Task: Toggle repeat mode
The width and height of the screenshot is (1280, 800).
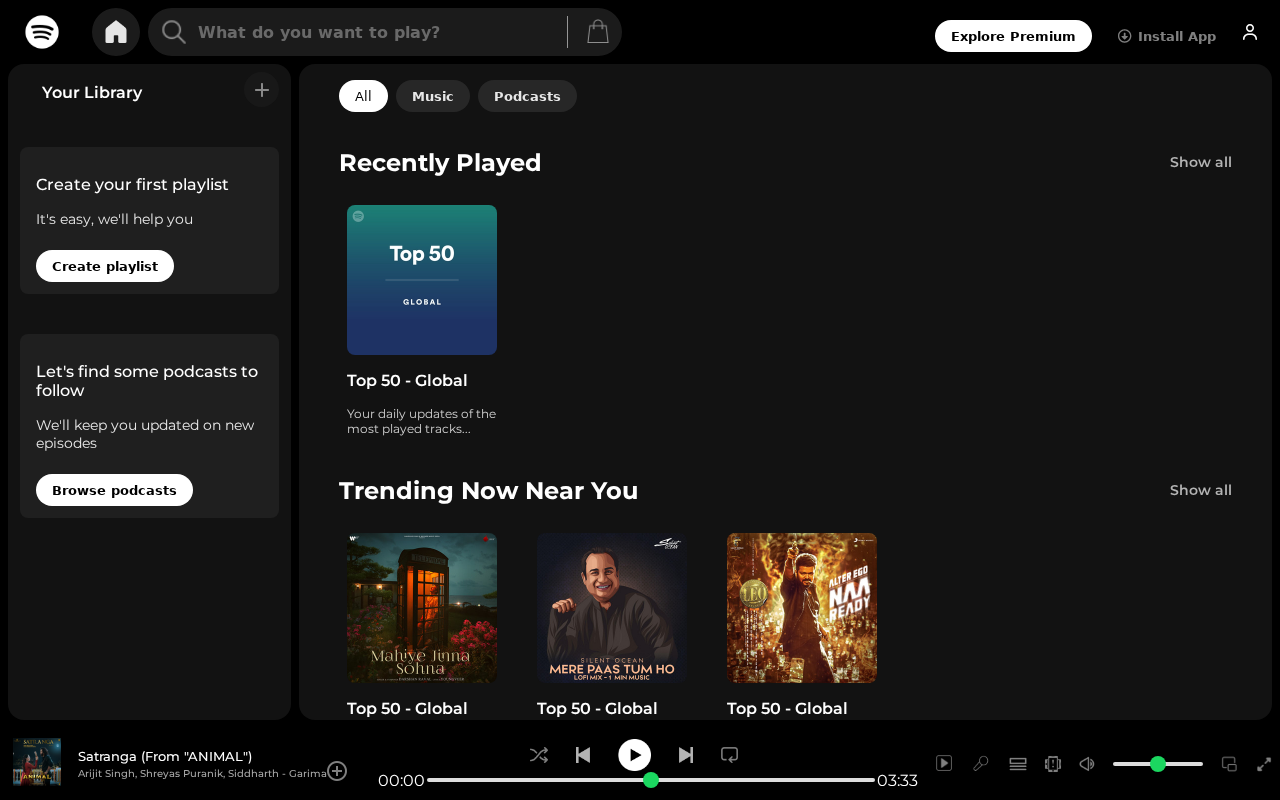Action: [730, 755]
